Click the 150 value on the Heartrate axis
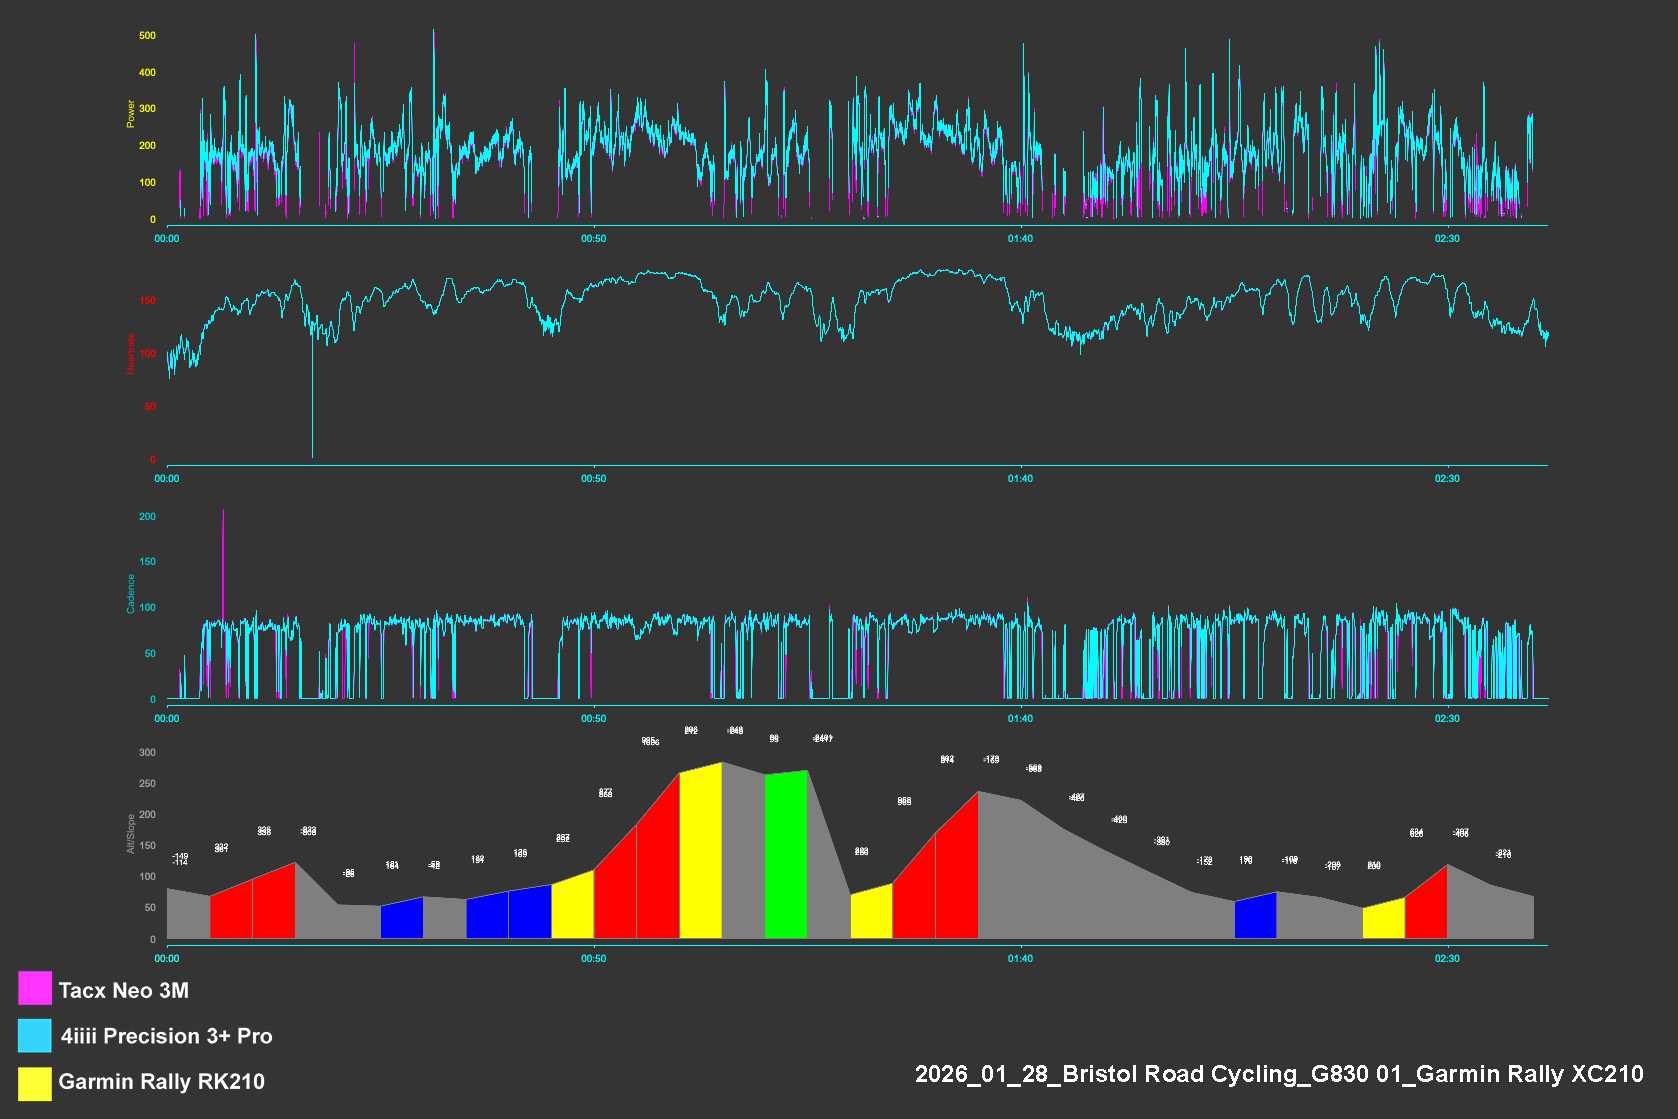This screenshot has width=1678, height=1119. pos(147,300)
